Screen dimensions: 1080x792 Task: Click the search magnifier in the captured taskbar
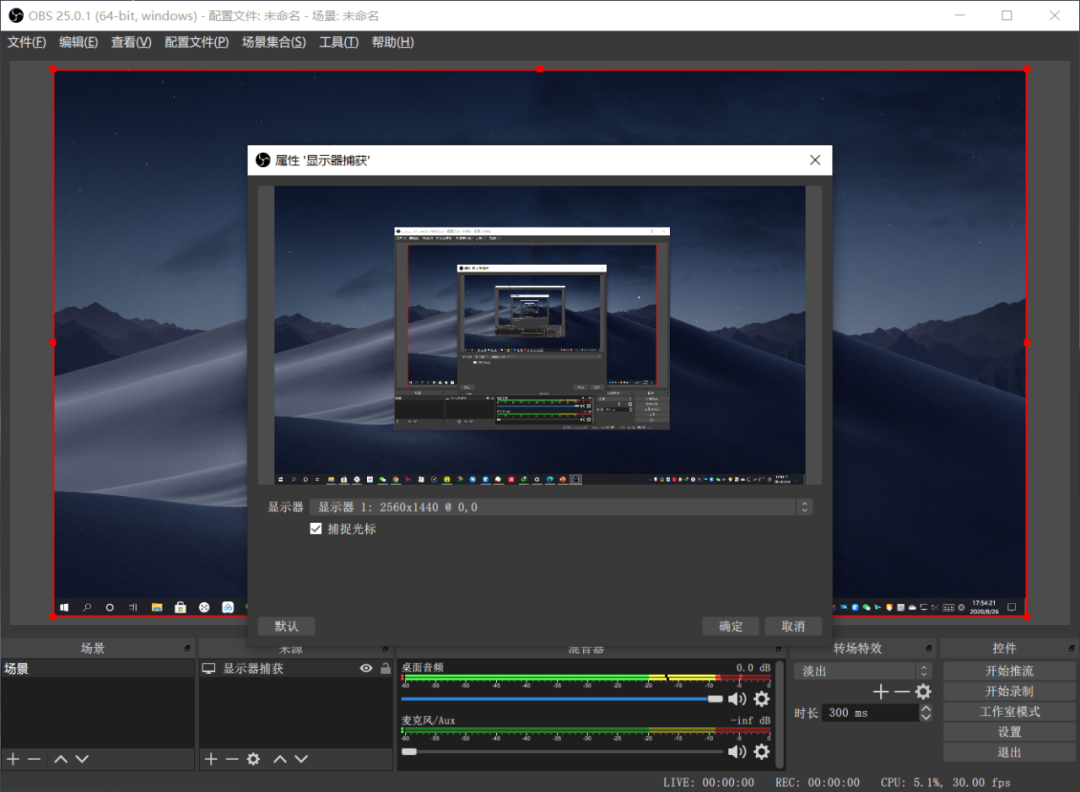(x=87, y=607)
